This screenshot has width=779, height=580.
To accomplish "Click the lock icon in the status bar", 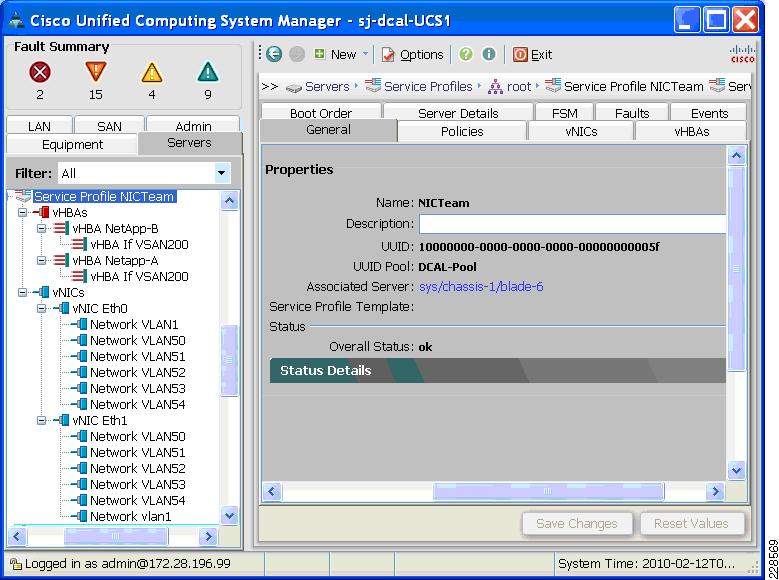I will click(16, 564).
